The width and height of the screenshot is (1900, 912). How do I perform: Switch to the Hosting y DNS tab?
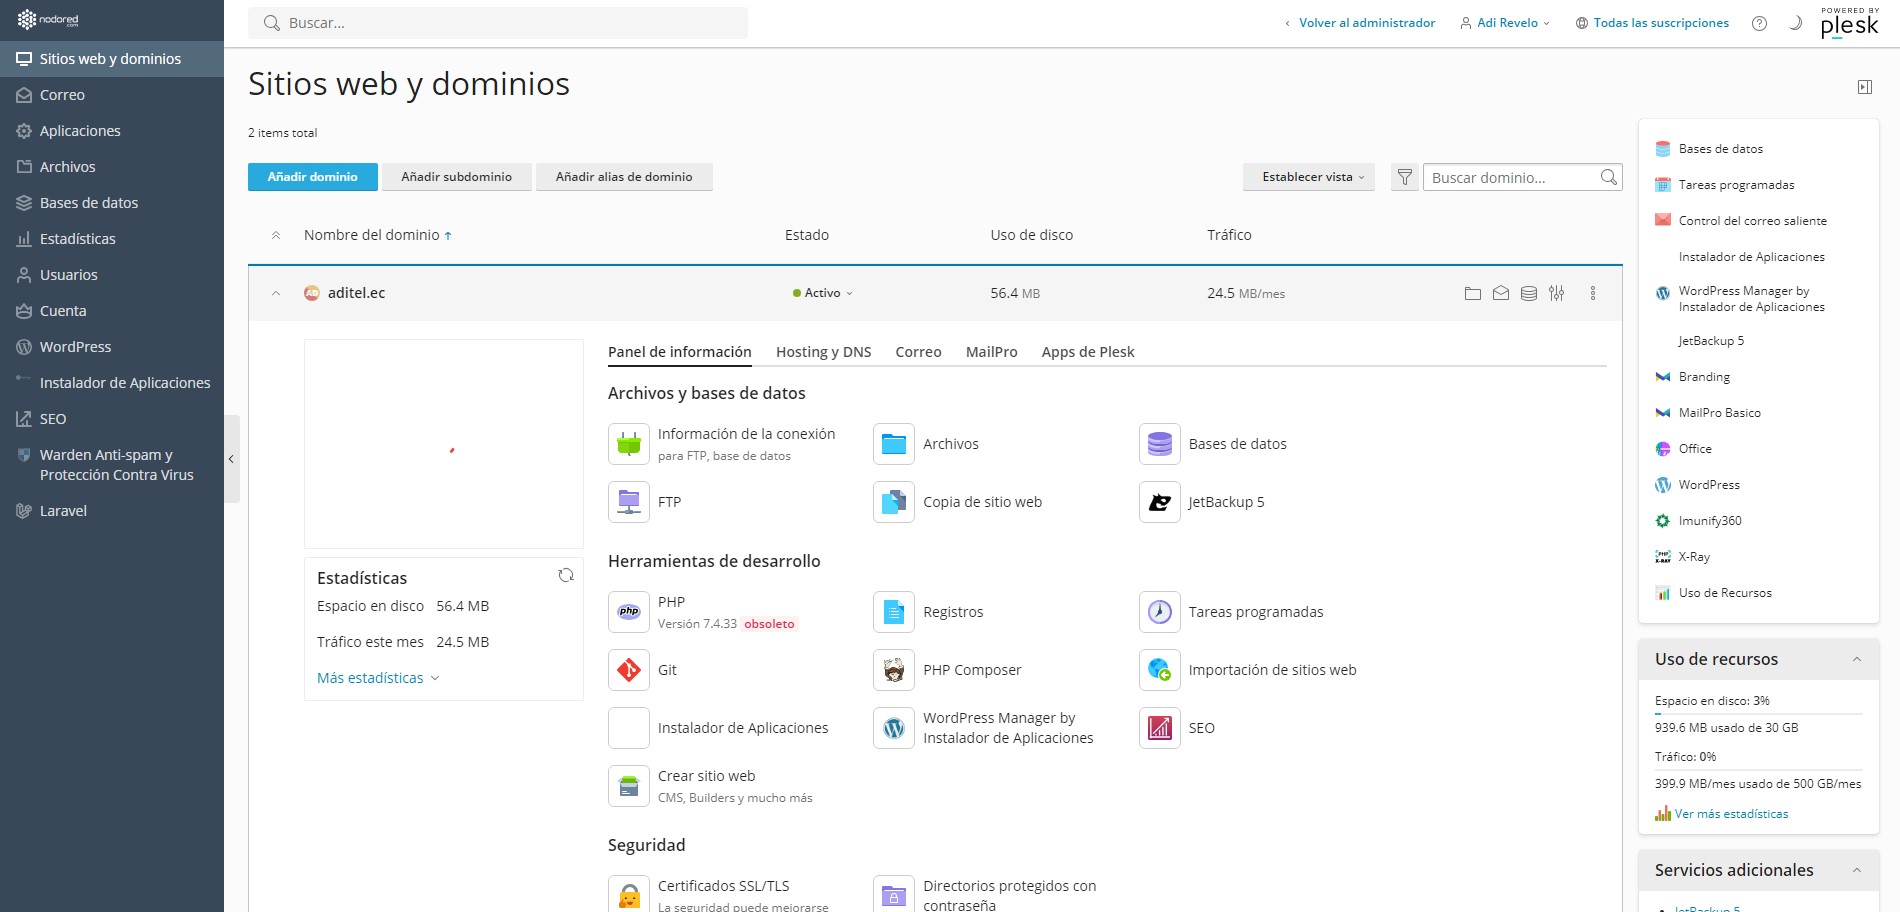[823, 352]
